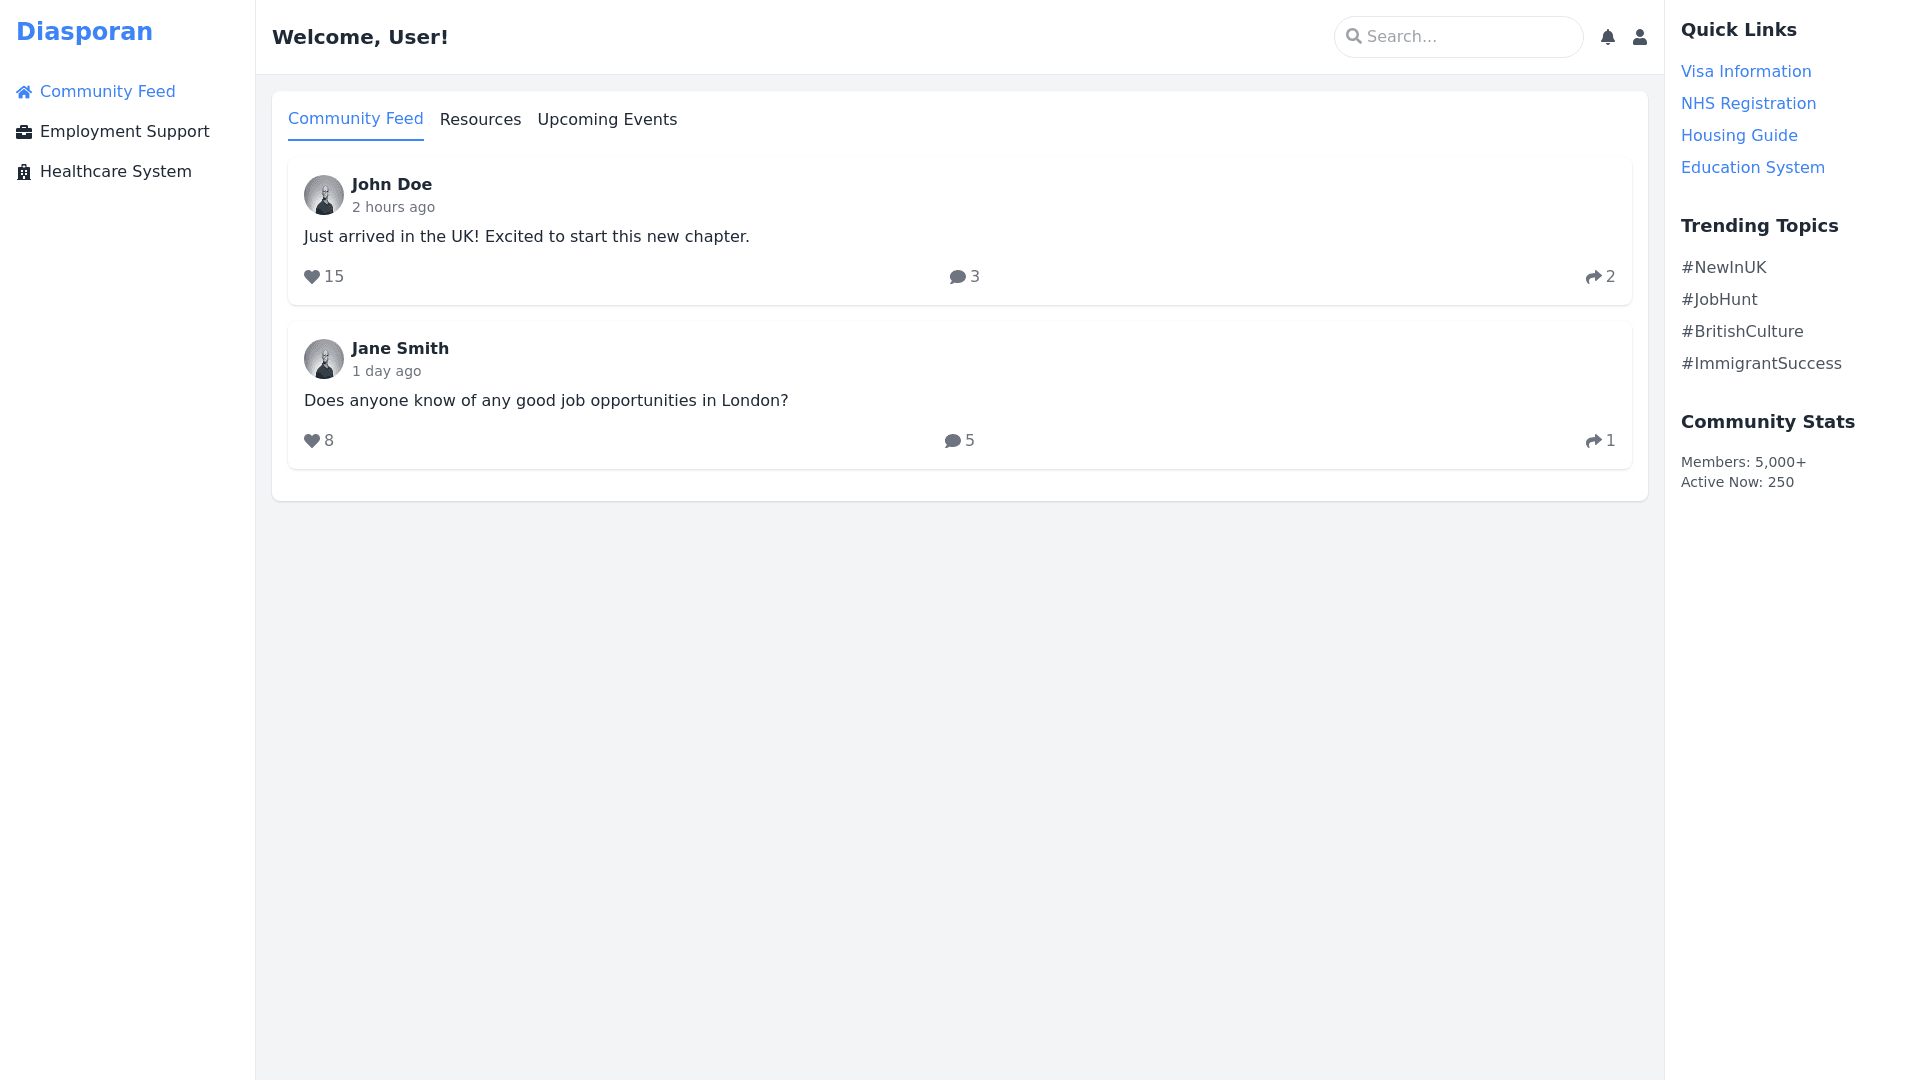Screen dimensions: 1920x1080
Task: Open comments on John Doe's post
Action: click(x=958, y=277)
